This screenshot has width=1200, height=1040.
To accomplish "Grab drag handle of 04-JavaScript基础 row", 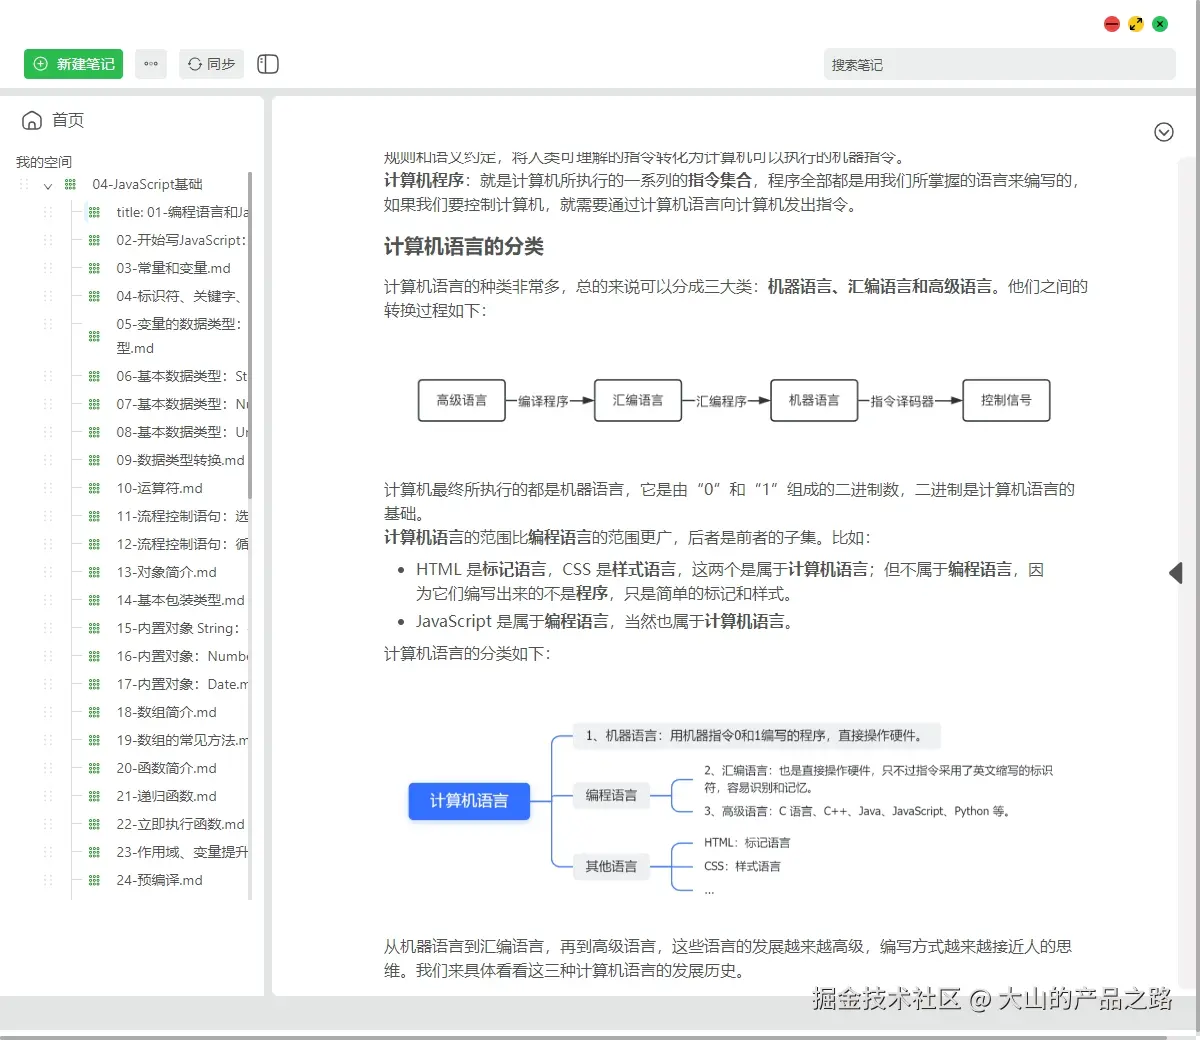I will [x=24, y=184].
